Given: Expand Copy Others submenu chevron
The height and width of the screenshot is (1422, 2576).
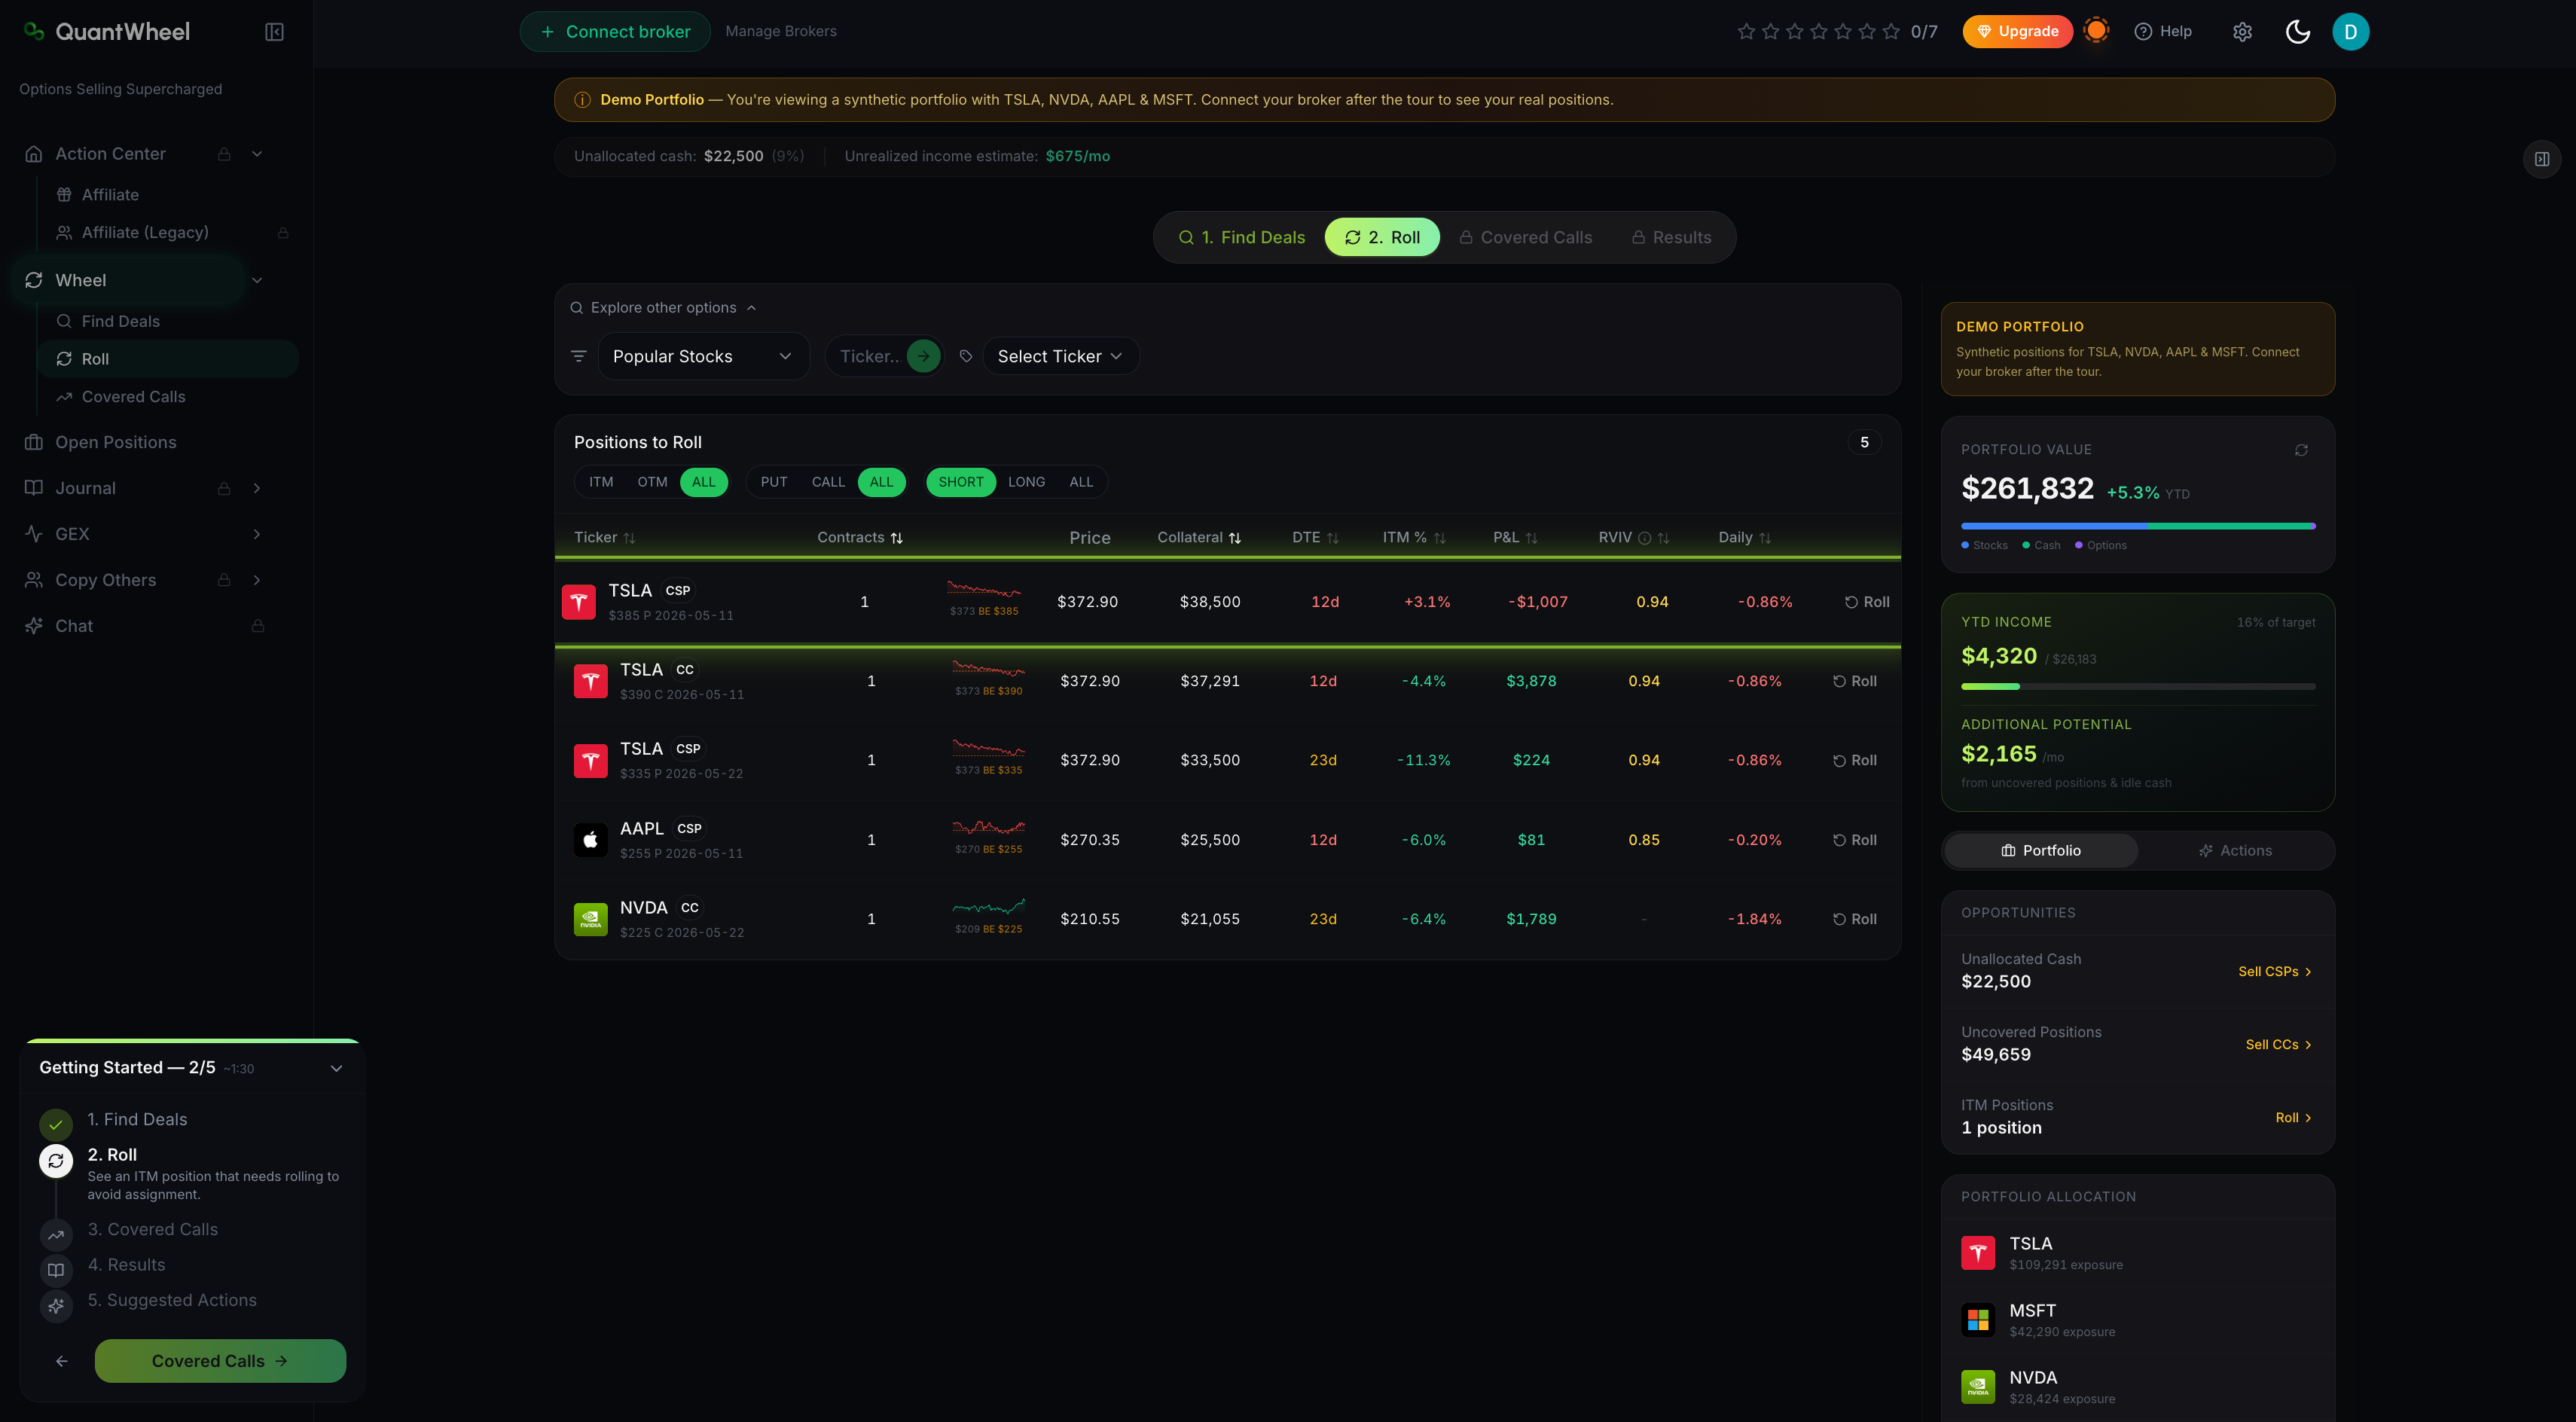Looking at the screenshot, I should [257, 580].
